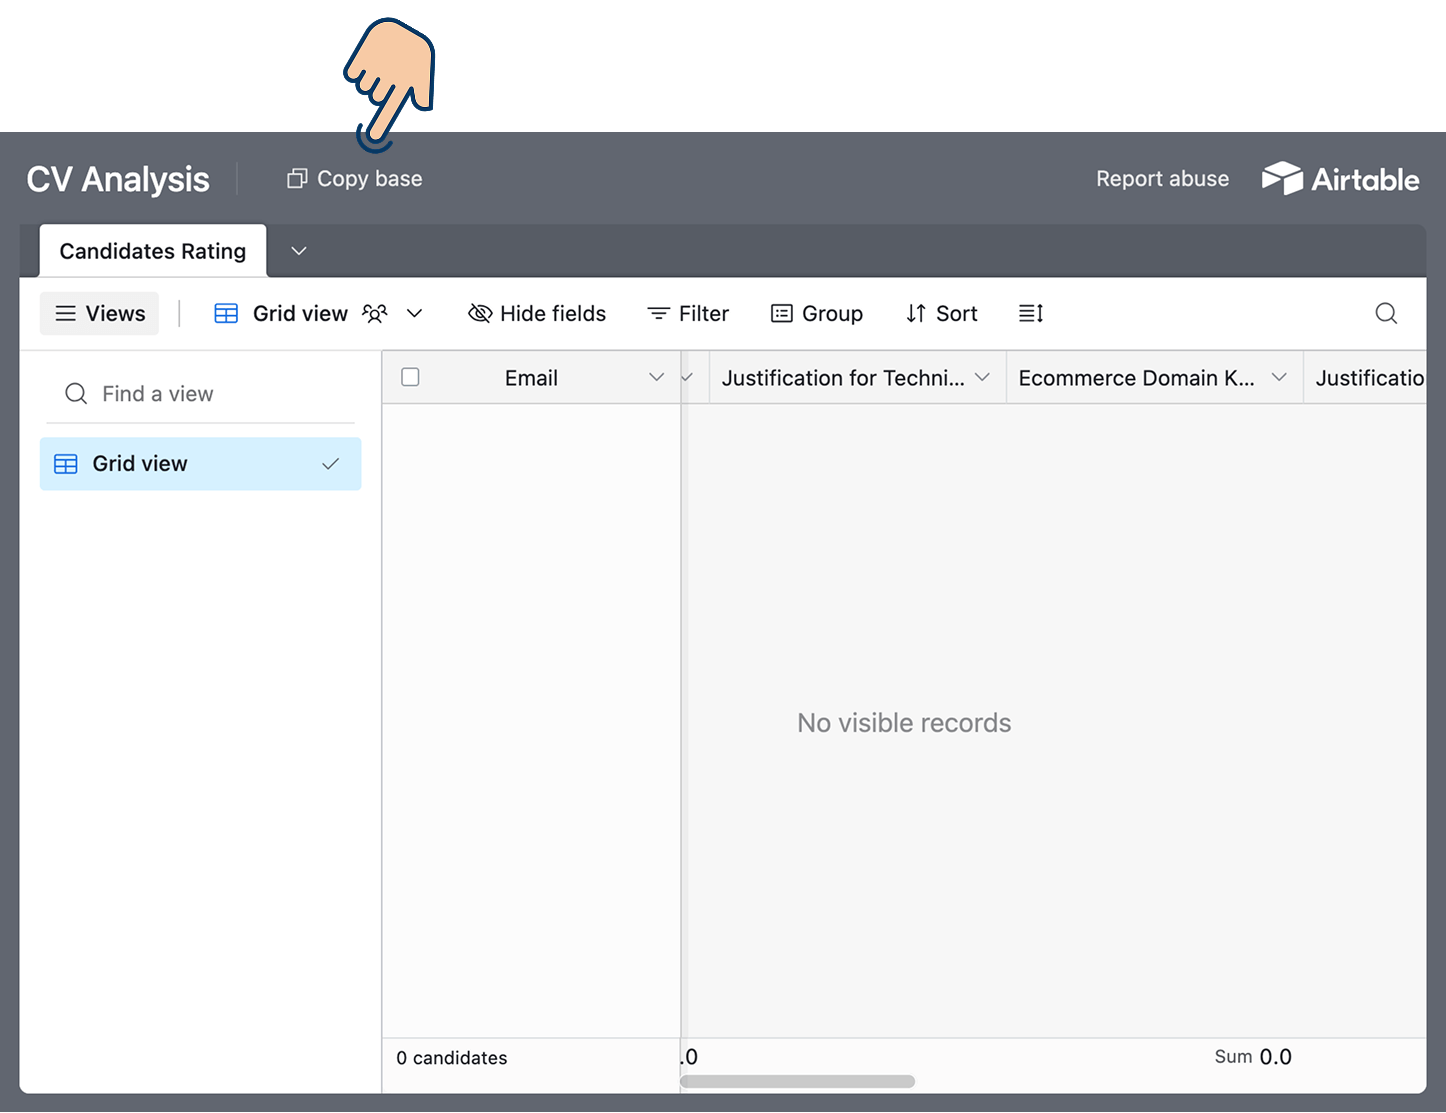Open the Ecommerce Domain column menu

[1280, 377]
